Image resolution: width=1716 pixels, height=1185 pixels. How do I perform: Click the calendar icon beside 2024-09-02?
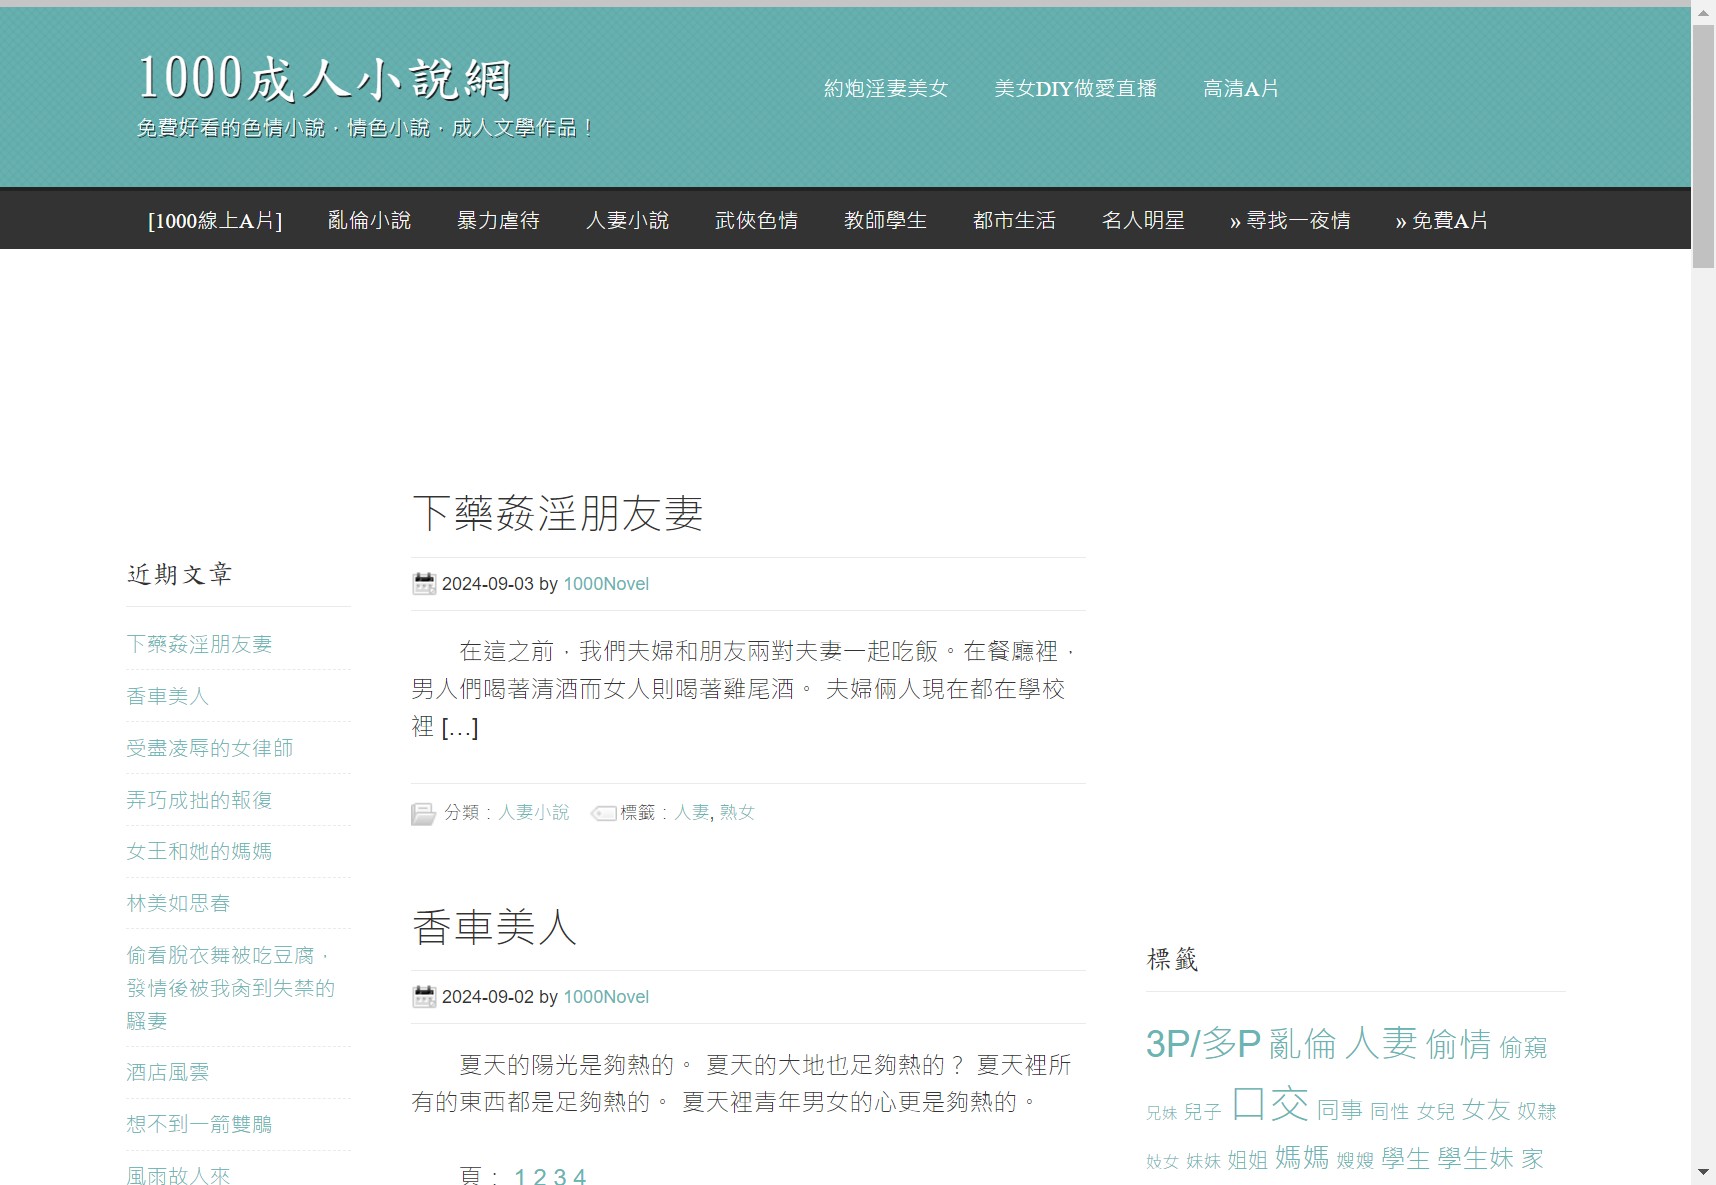424,996
